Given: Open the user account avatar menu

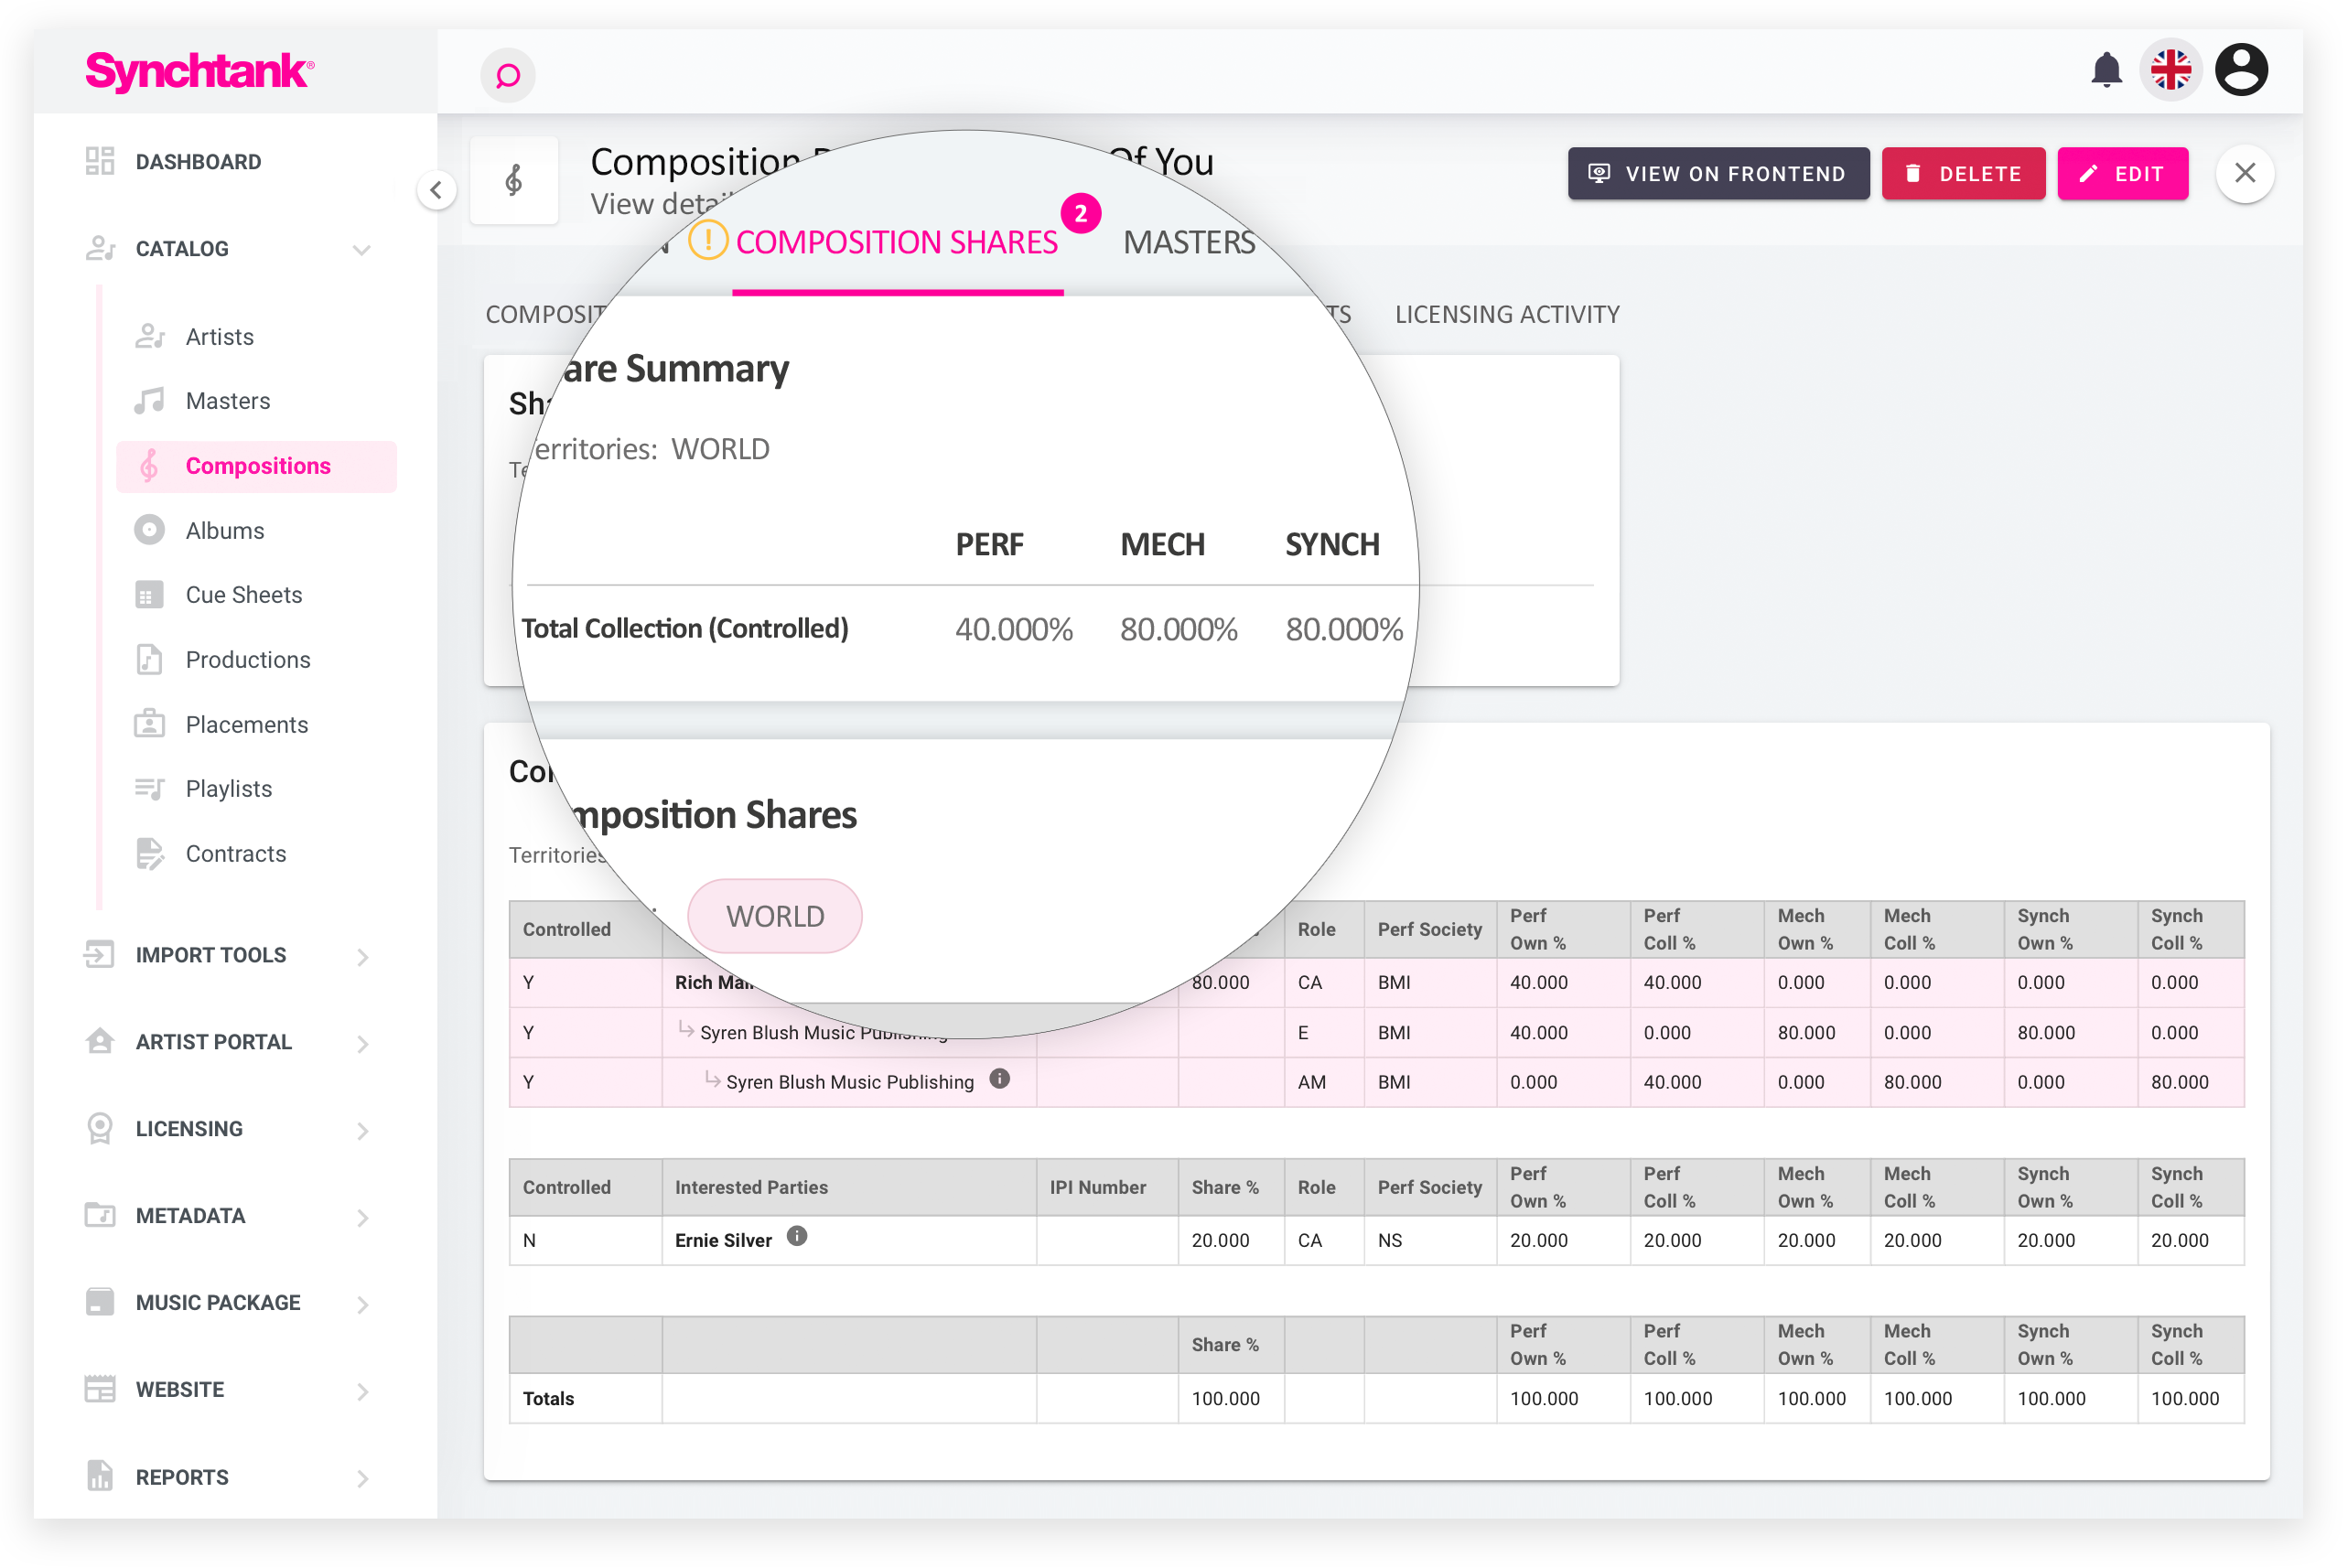Looking at the screenshot, I should pyautogui.click(x=2241, y=70).
